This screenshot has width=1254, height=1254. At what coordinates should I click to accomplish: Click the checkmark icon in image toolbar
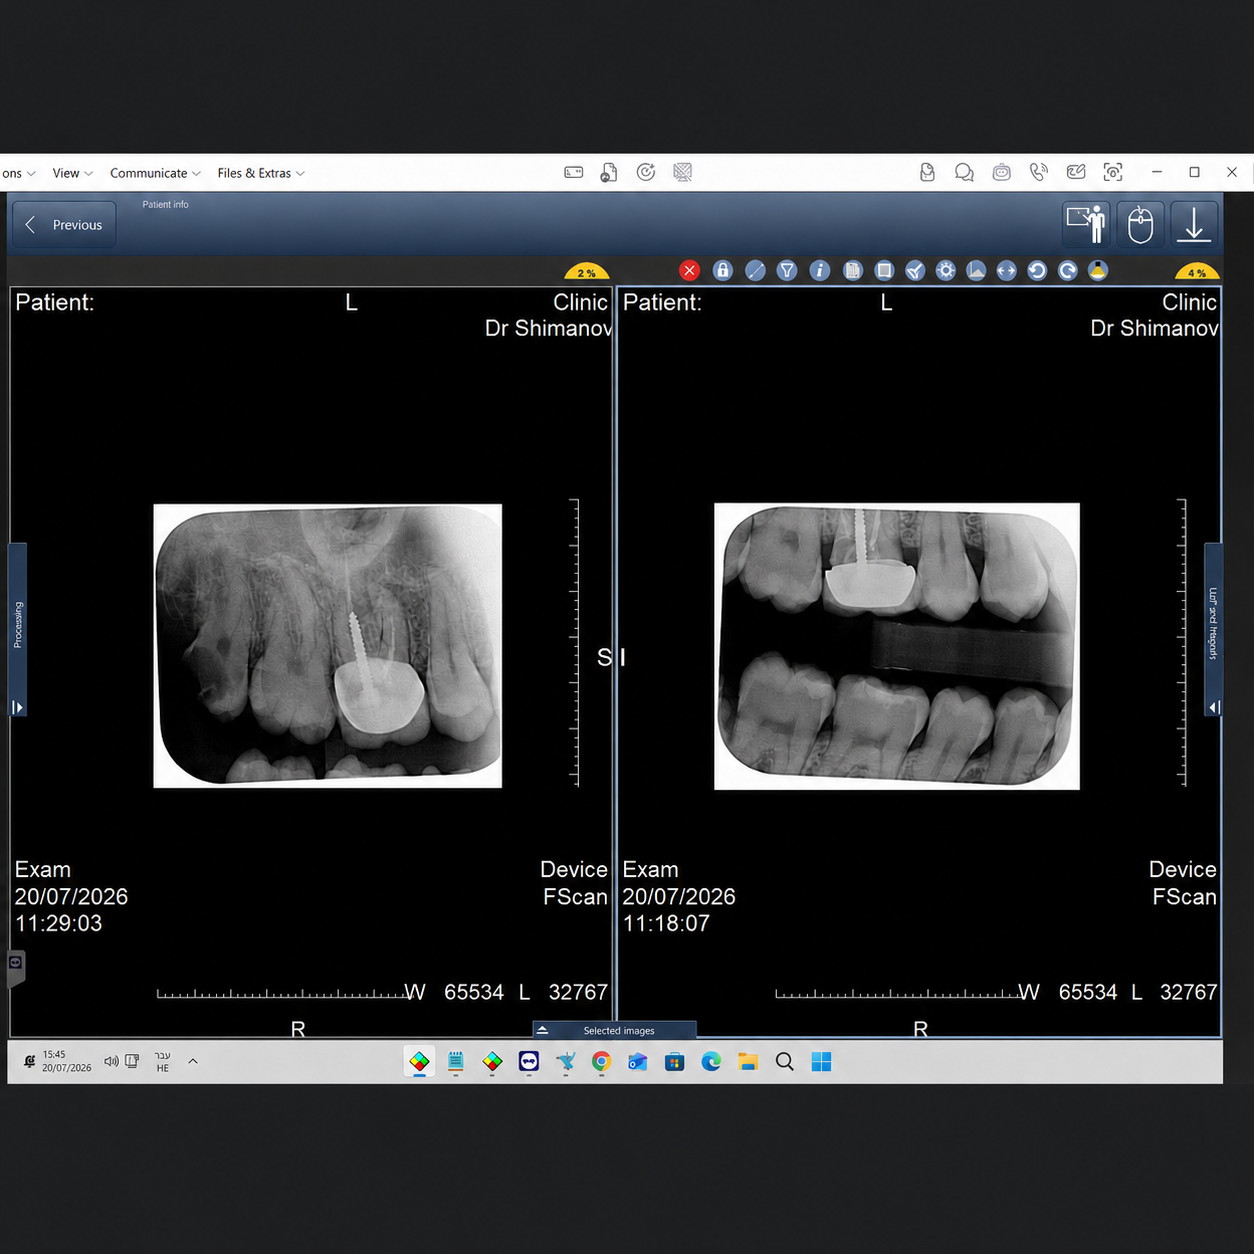(x=915, y=271)
